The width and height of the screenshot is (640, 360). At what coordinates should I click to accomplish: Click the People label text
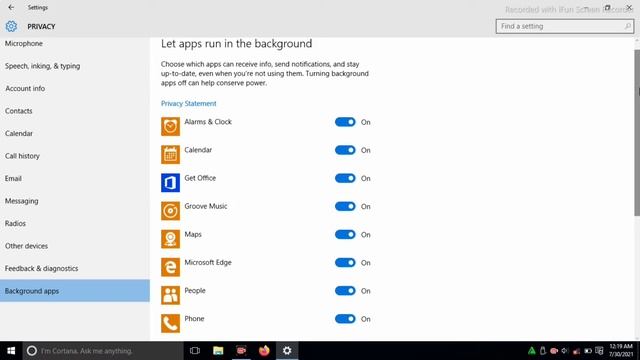click(195, 291)
